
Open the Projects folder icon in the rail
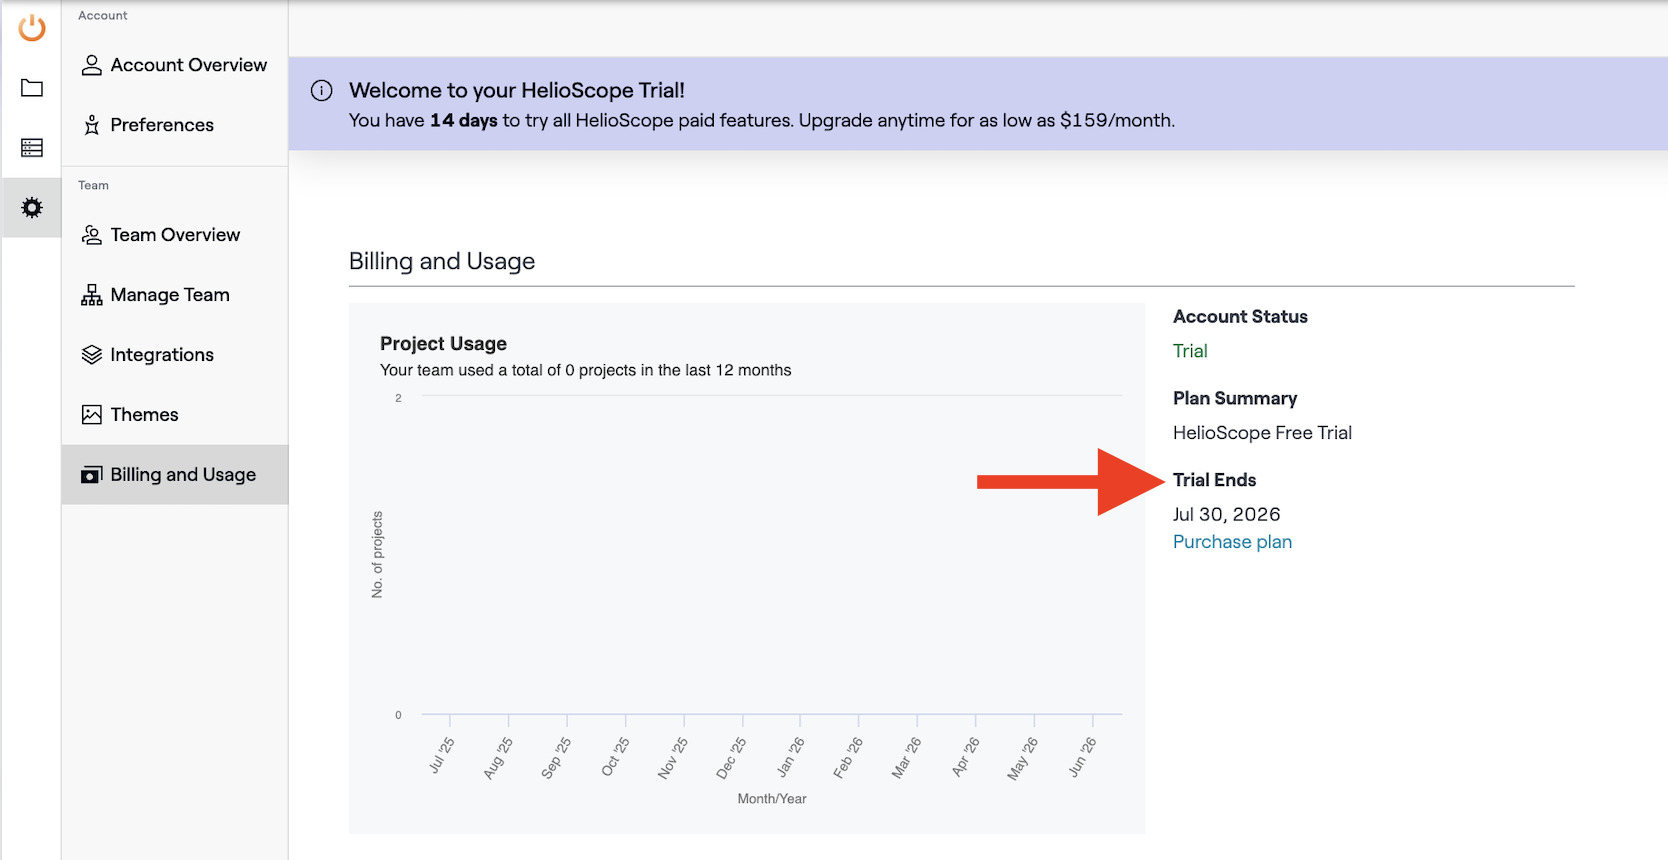tap(32, 88)
